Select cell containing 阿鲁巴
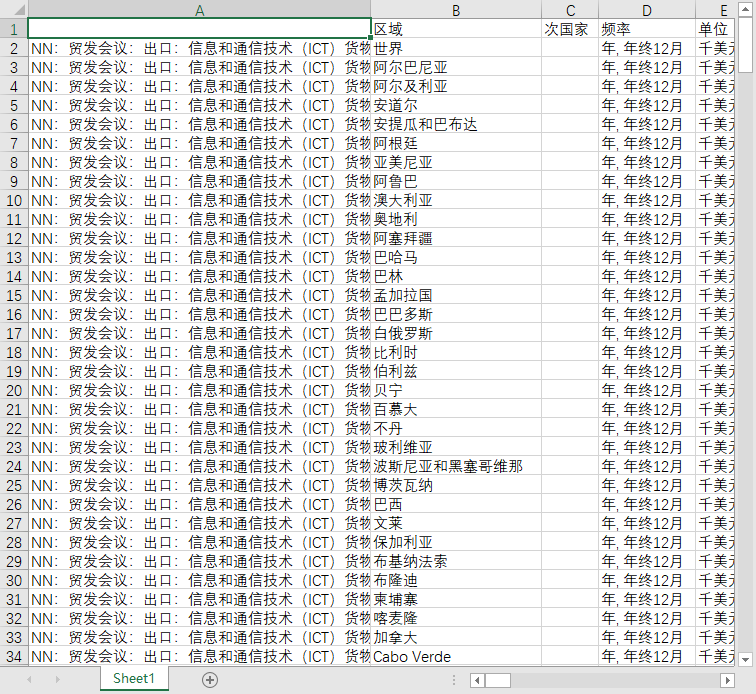The height and width of the screenshot is (694, 756). coord(456,181)
